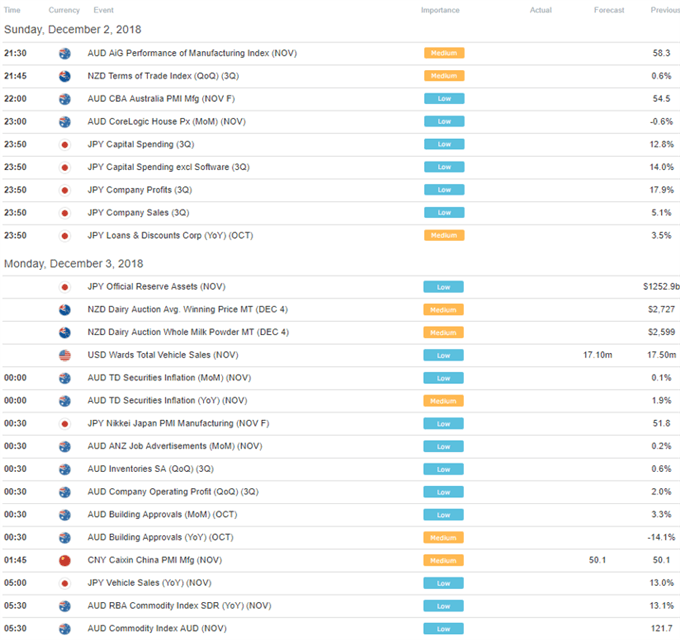Click the Actual column header

(541, 10)
